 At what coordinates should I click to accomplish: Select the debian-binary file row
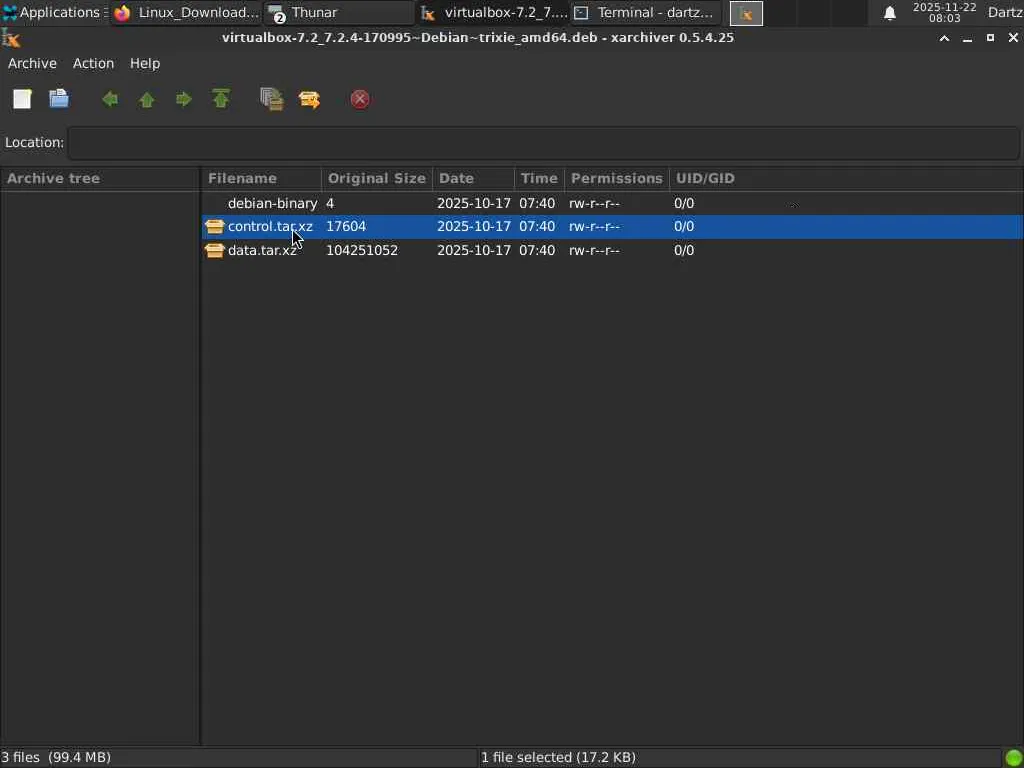coord(612,204)
